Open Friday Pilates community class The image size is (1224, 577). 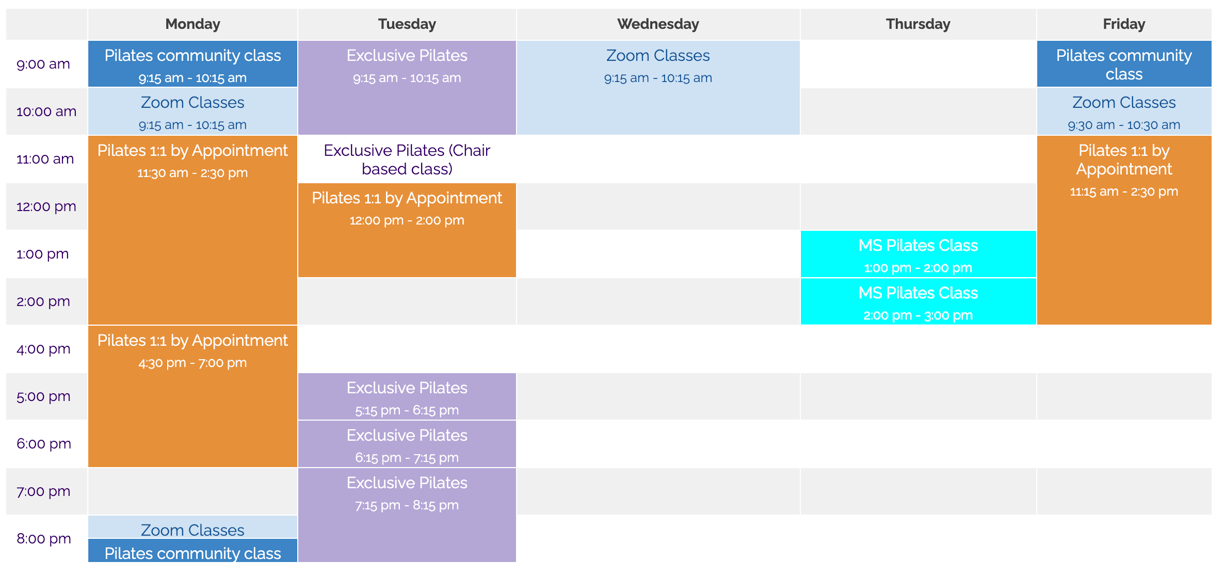click(x=1124, y=64)
